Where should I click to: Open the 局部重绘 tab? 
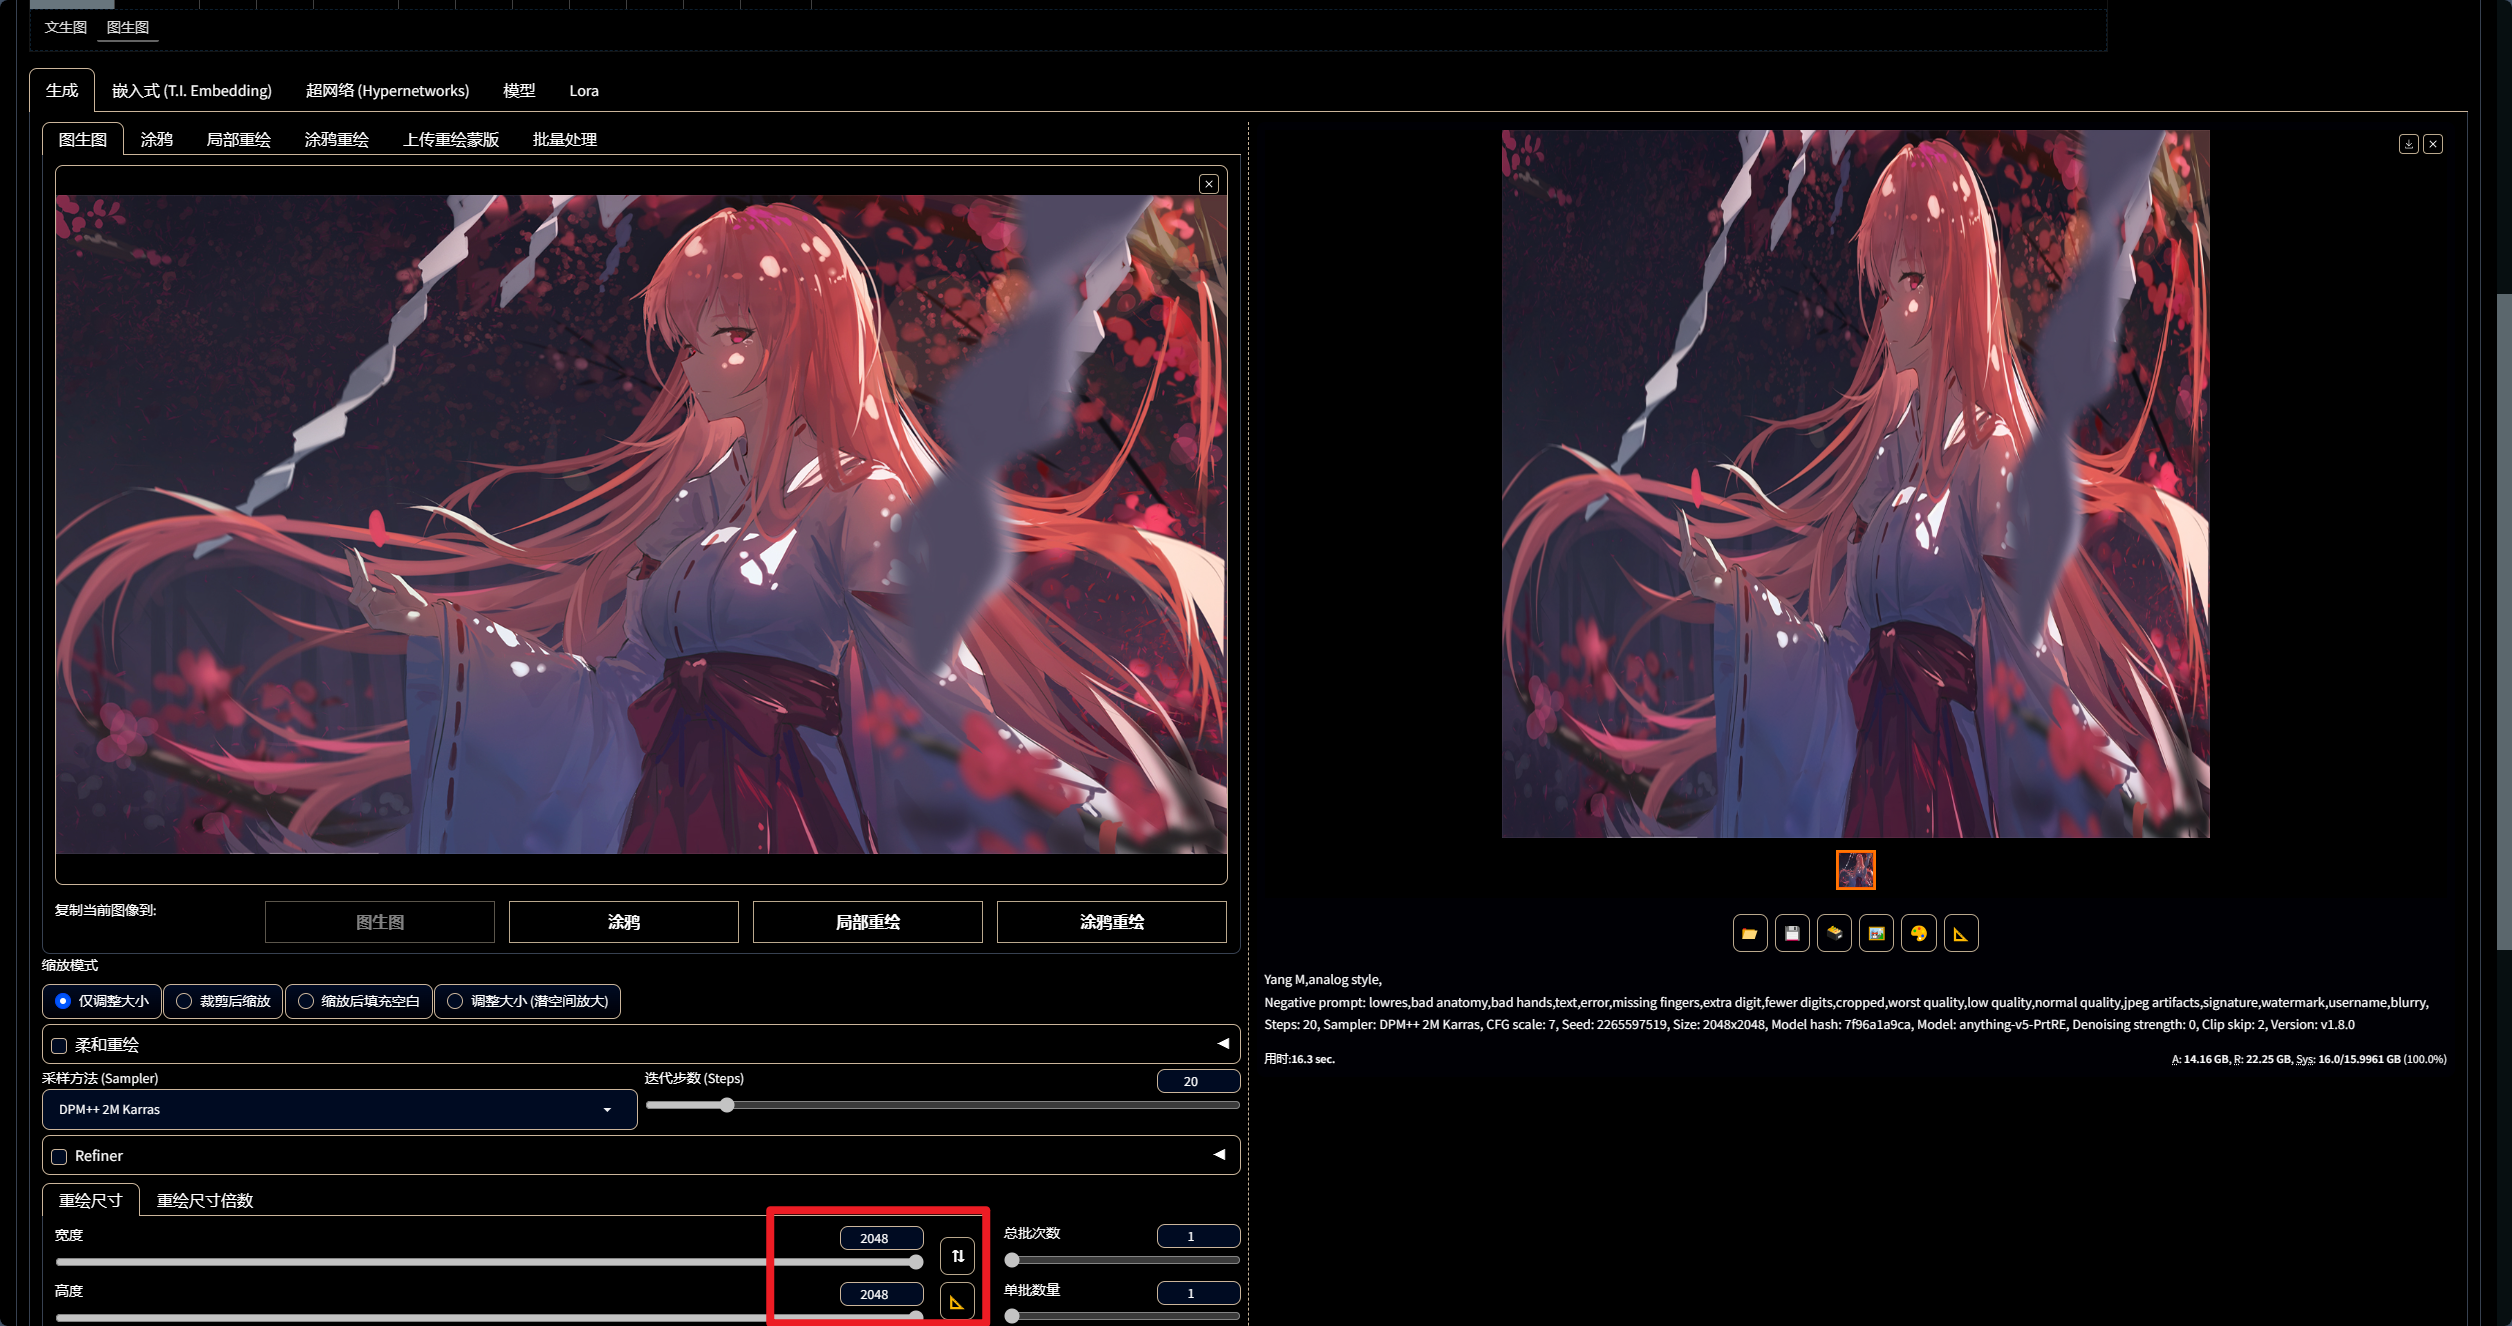[x=238, y=140]
